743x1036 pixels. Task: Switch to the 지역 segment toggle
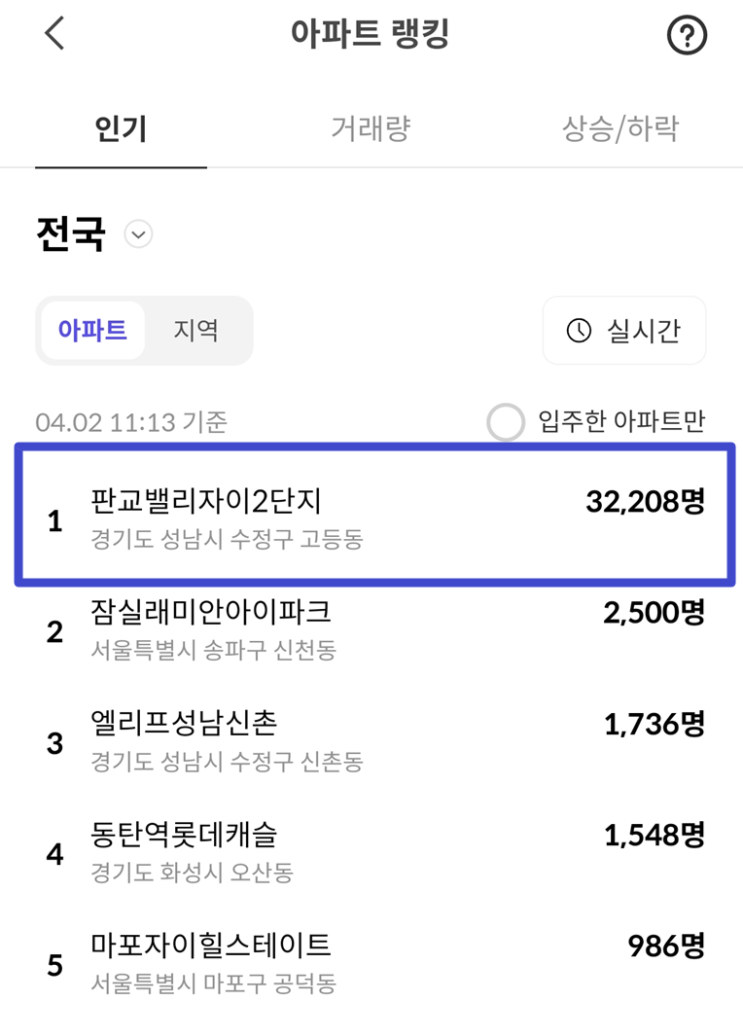tap(196, 330)
